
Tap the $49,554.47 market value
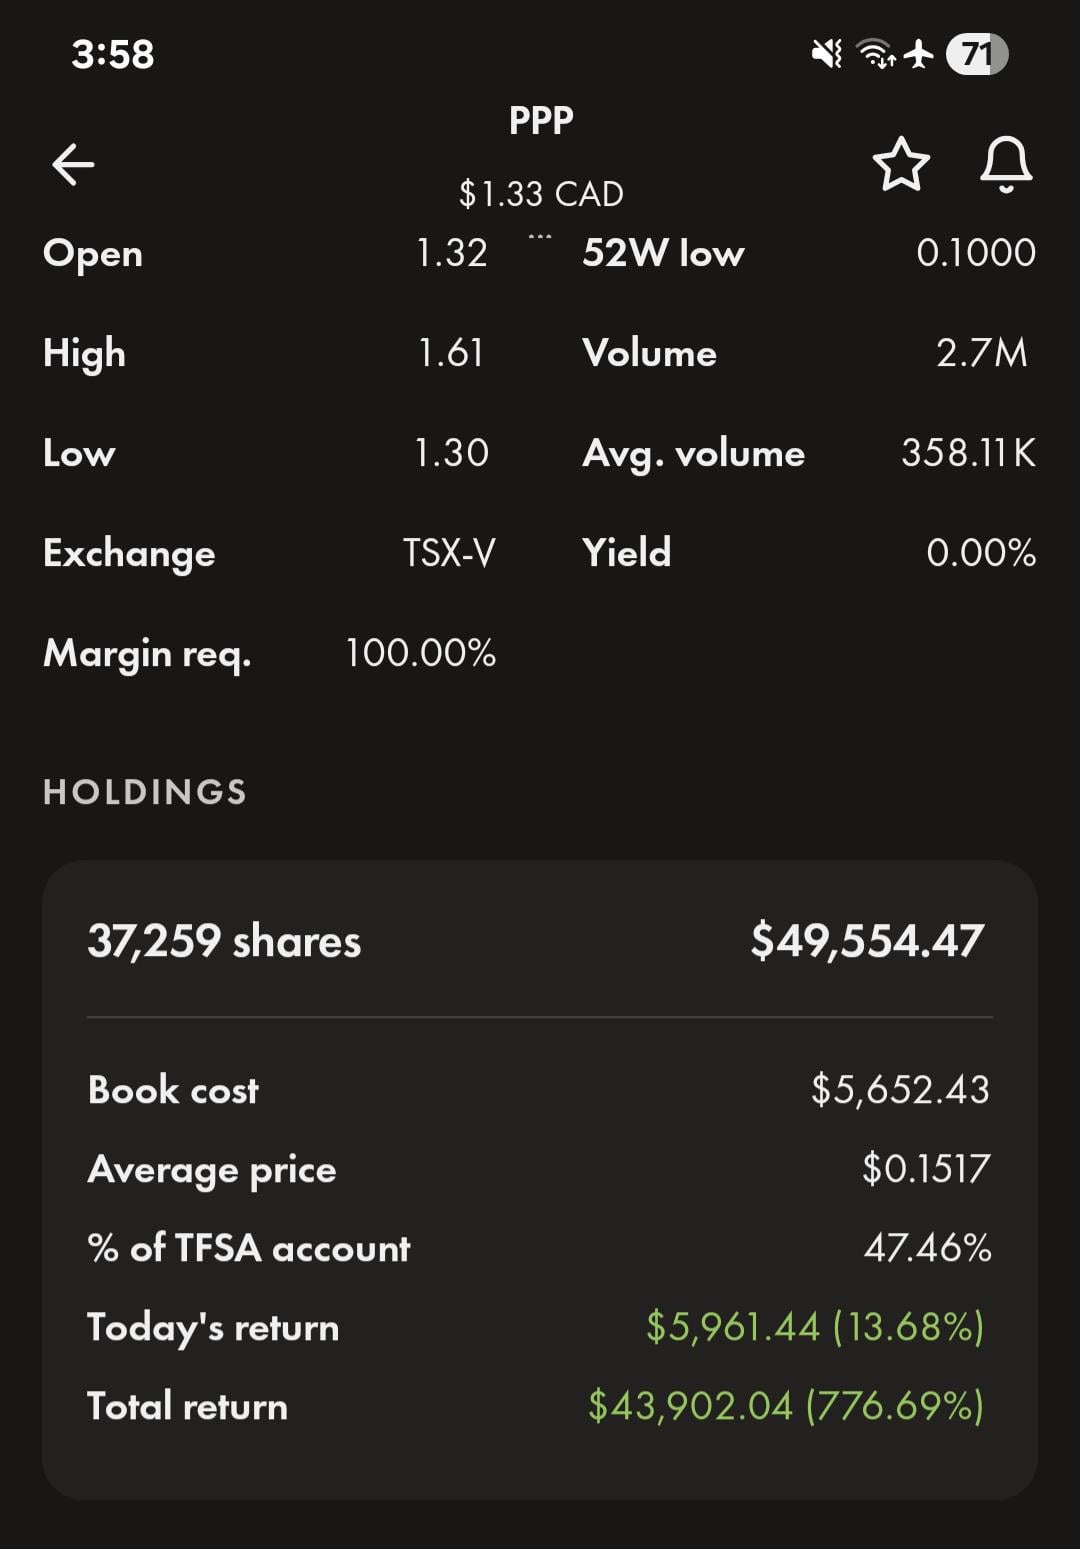867,941
